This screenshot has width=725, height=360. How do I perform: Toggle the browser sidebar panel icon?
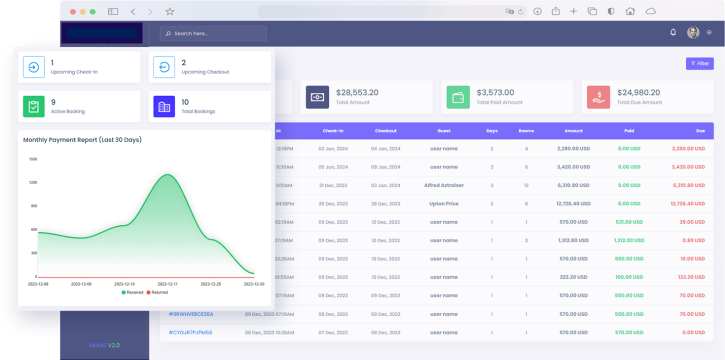click(113, 12)
